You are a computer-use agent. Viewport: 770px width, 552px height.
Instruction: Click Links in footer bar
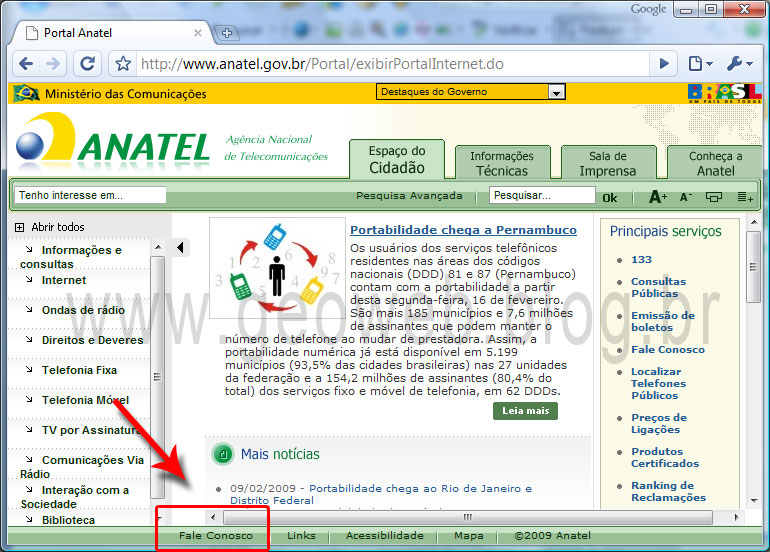click(301, 535)
